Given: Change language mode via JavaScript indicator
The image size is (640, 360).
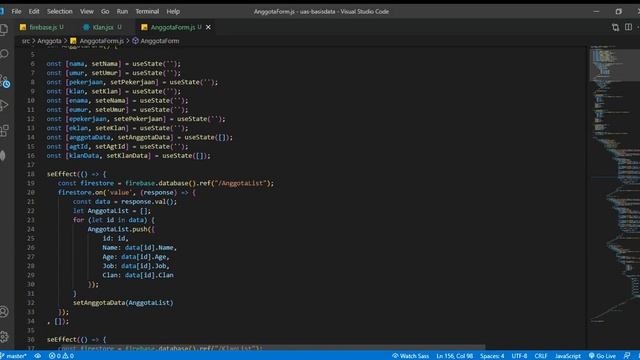Looking at the screenshot, I should pos(568,356).
